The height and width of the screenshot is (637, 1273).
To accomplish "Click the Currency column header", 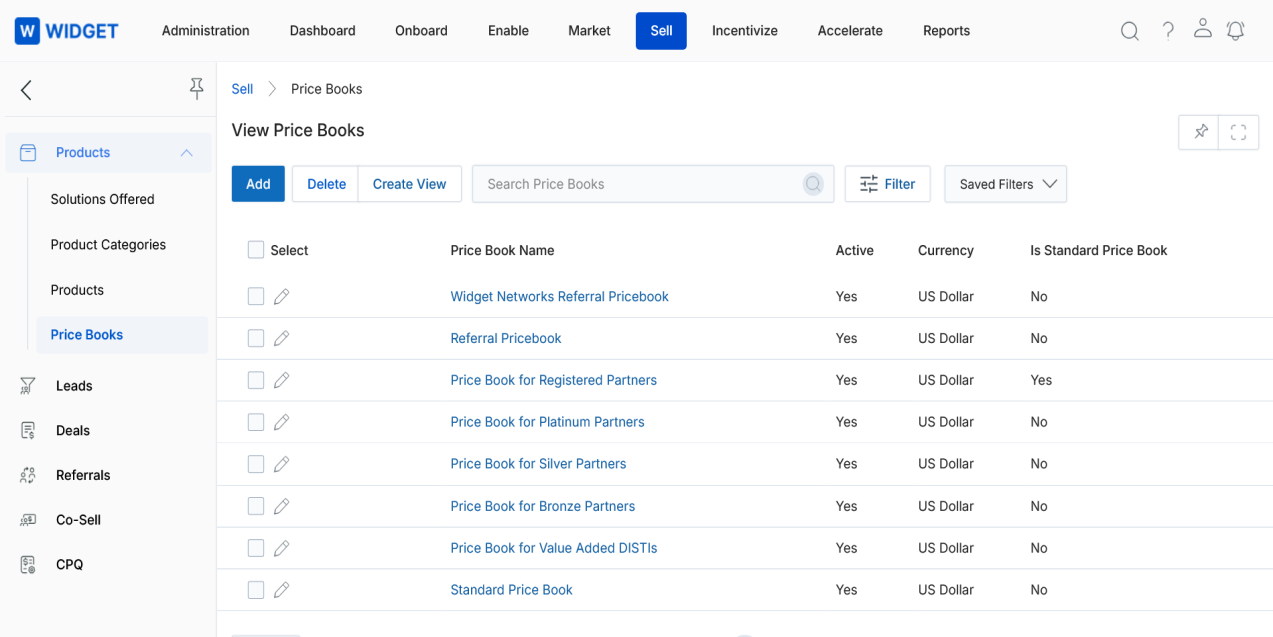I will 945,250.
